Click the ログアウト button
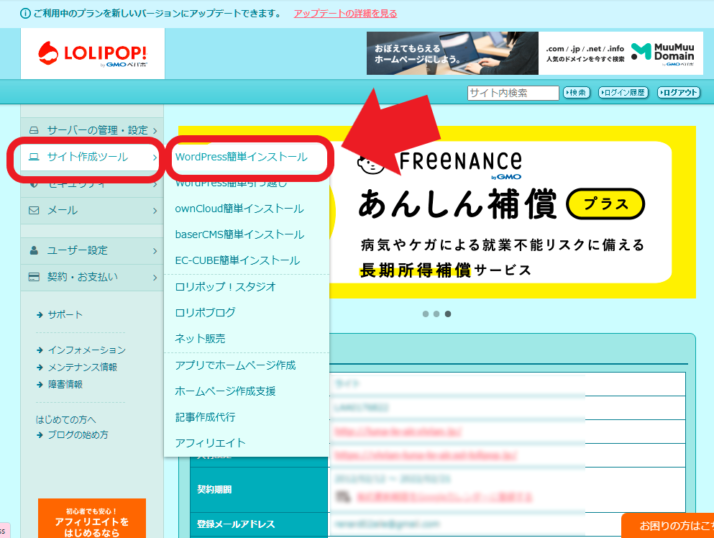This screenshot has width=714, height=538. (x=678, y=93)
